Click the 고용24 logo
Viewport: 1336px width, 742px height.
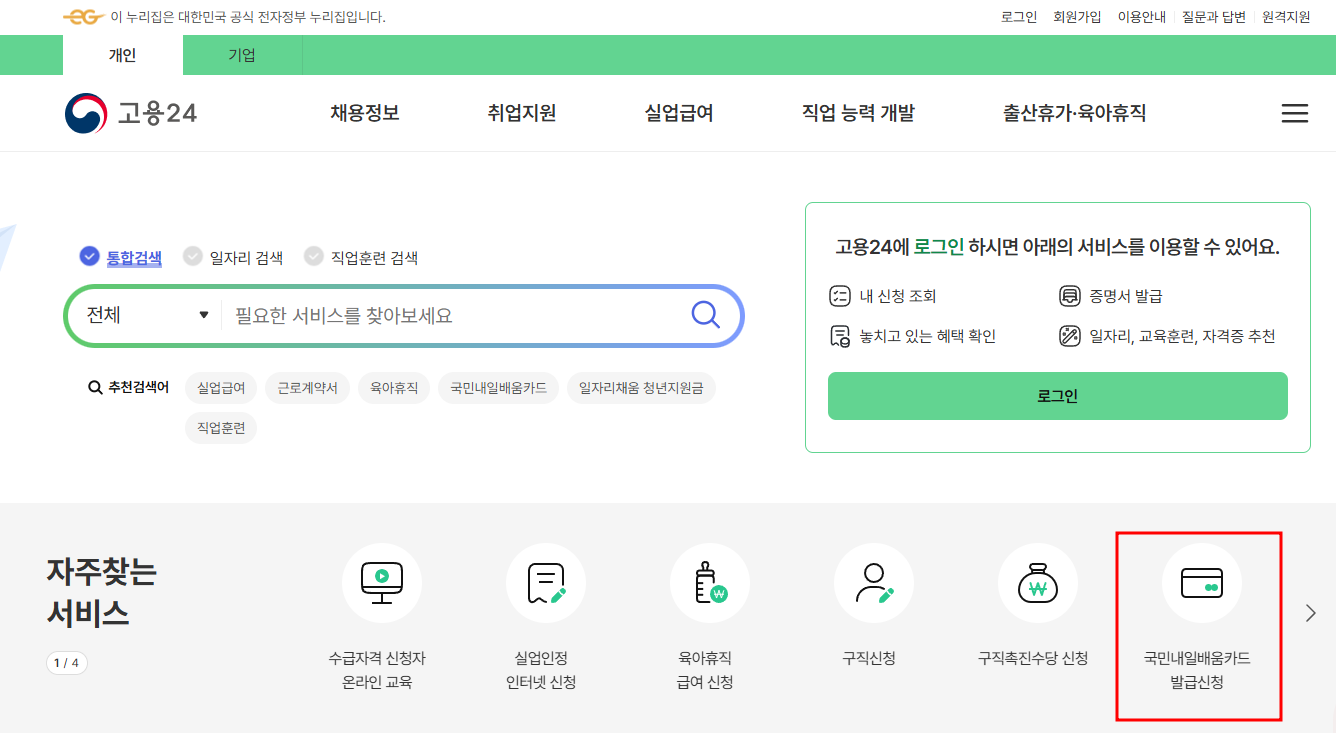pos(131,113)
